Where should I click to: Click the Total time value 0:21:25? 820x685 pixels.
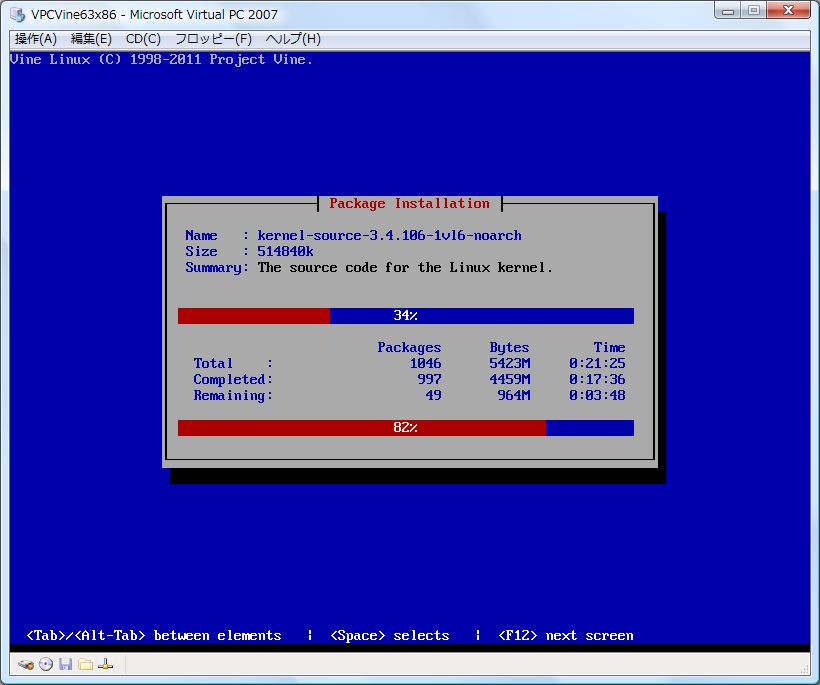(x=597, y=363)
